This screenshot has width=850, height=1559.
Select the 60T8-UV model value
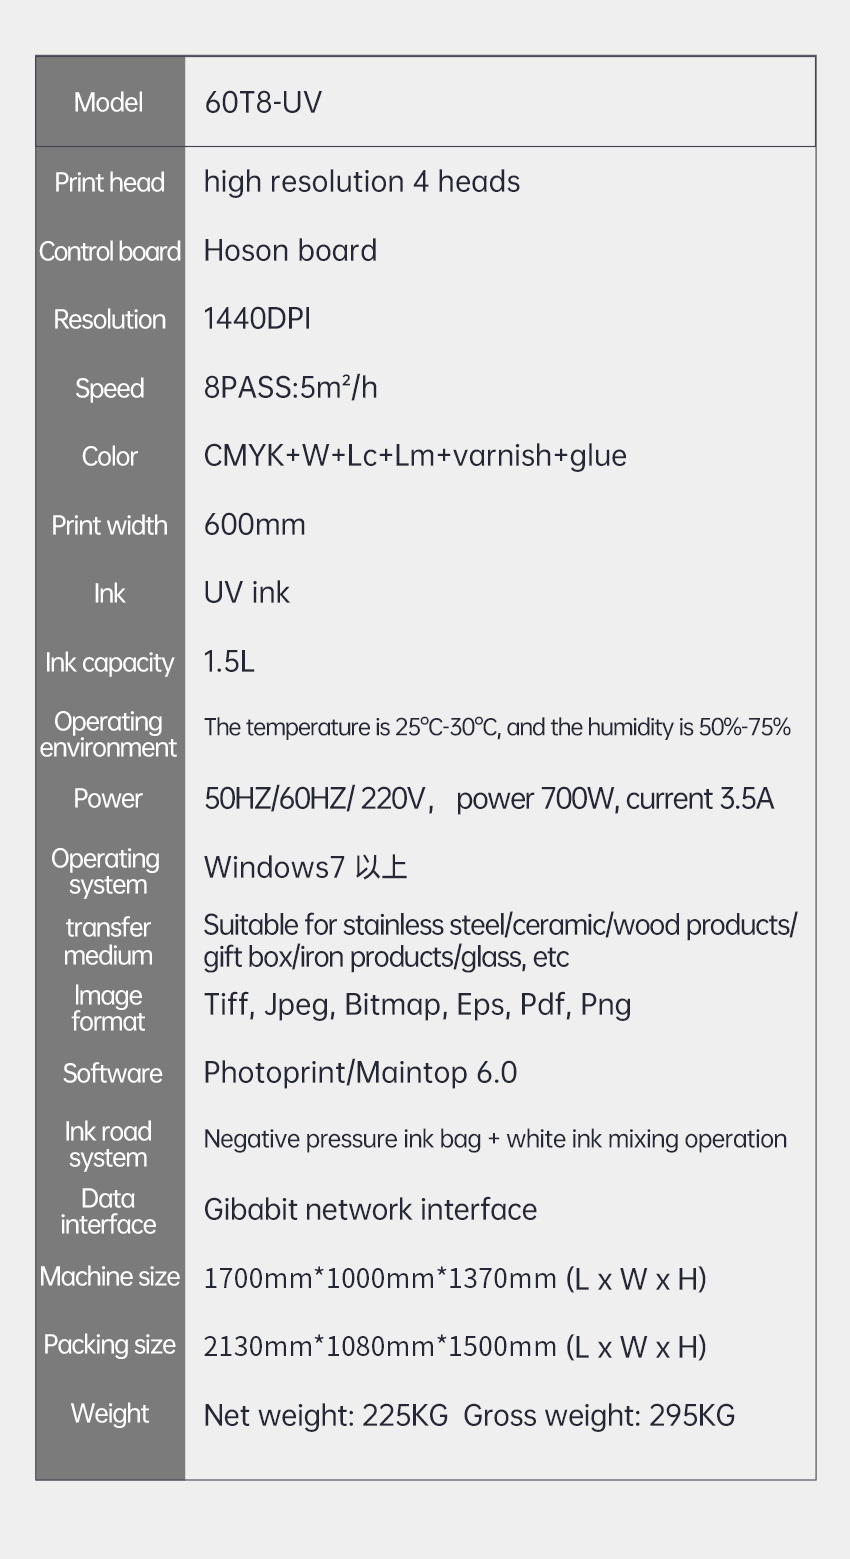coord(263,102)
